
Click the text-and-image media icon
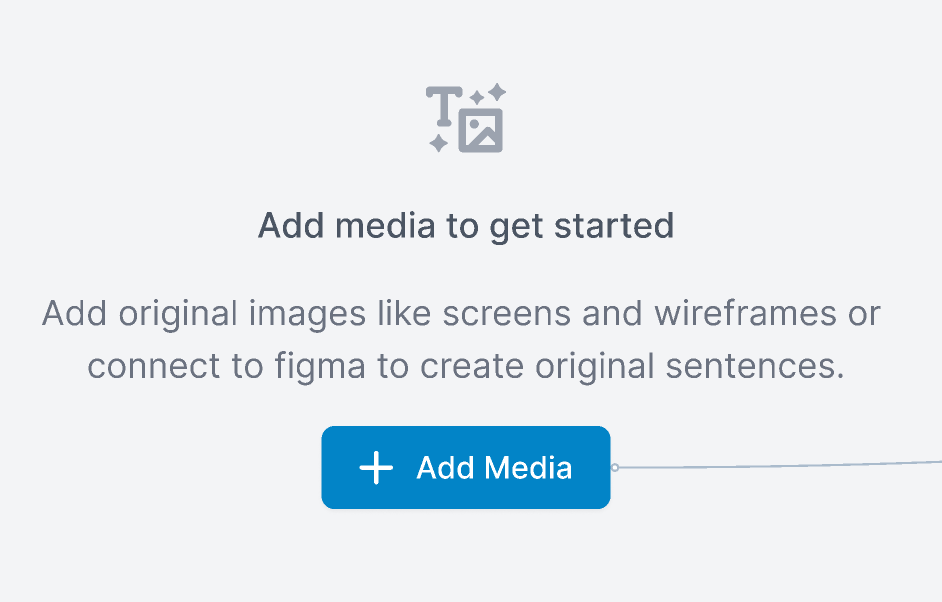[x=466, y=119]
